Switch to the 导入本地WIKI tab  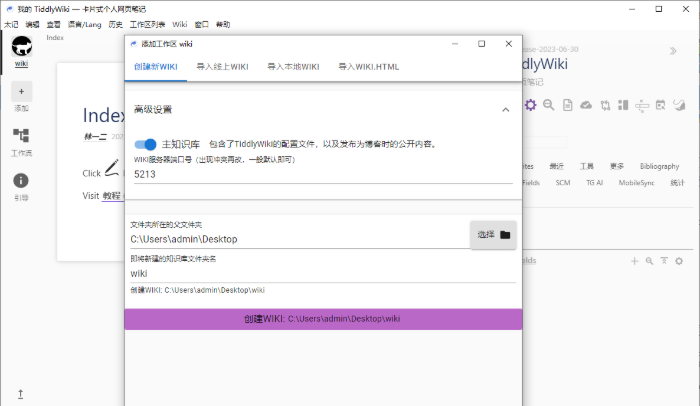(293, 67)
